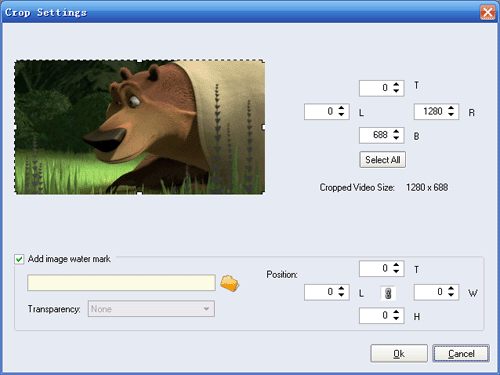Increase watermark Width value
The image size is (500, 375).
451,289
